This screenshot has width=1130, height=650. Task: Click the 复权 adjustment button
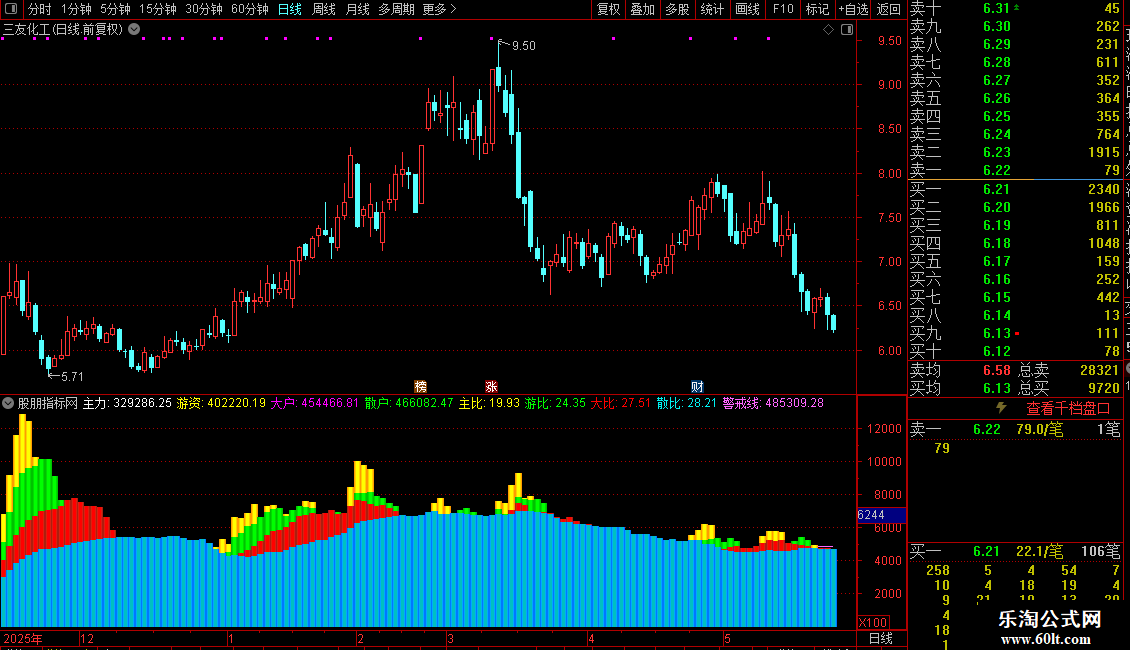click(608, 9)
